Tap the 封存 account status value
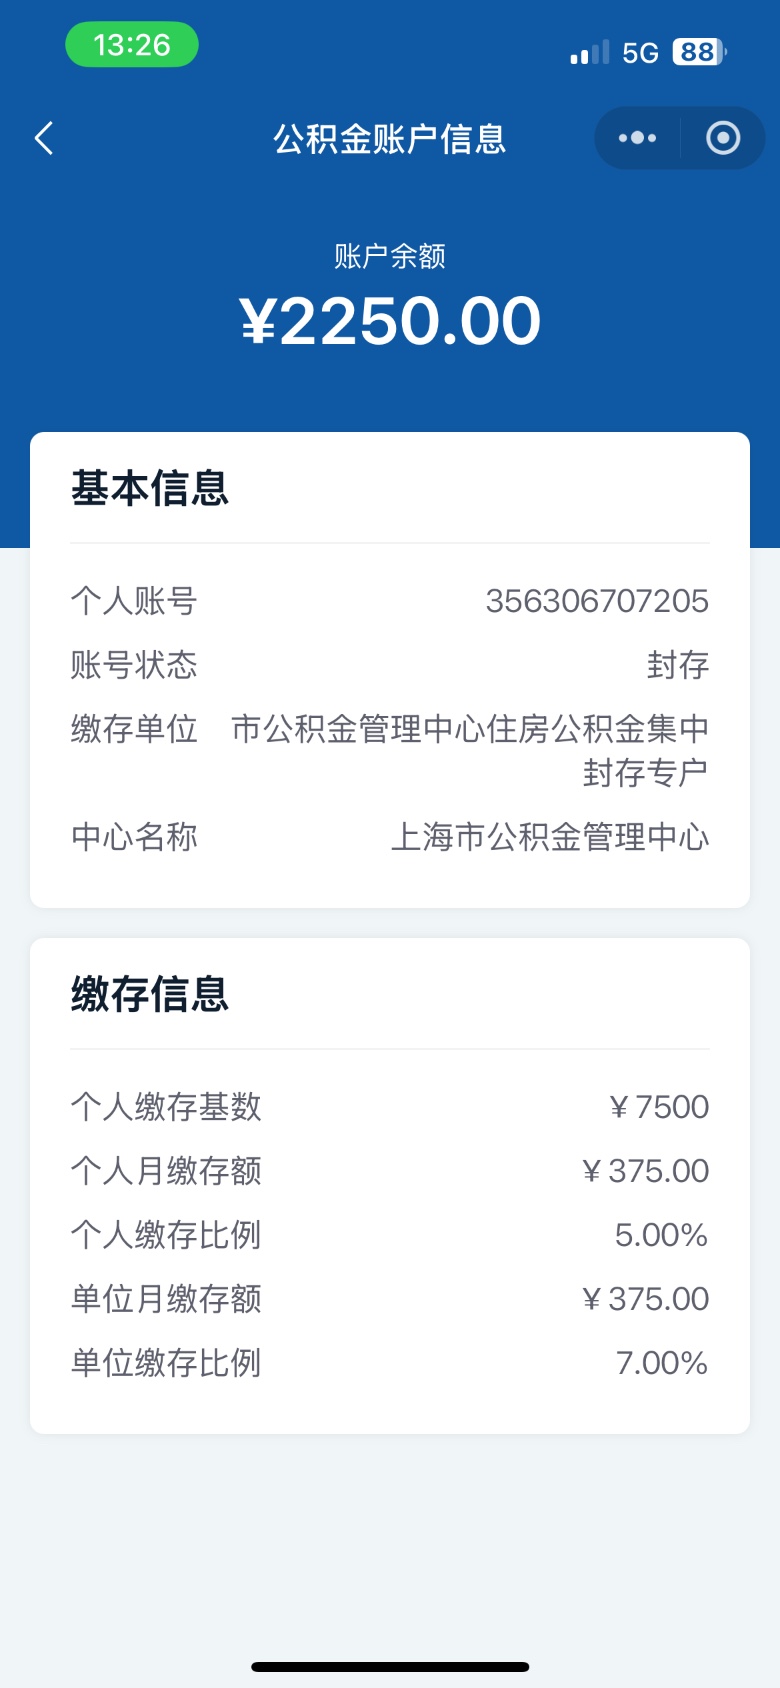 click(677, 665)
